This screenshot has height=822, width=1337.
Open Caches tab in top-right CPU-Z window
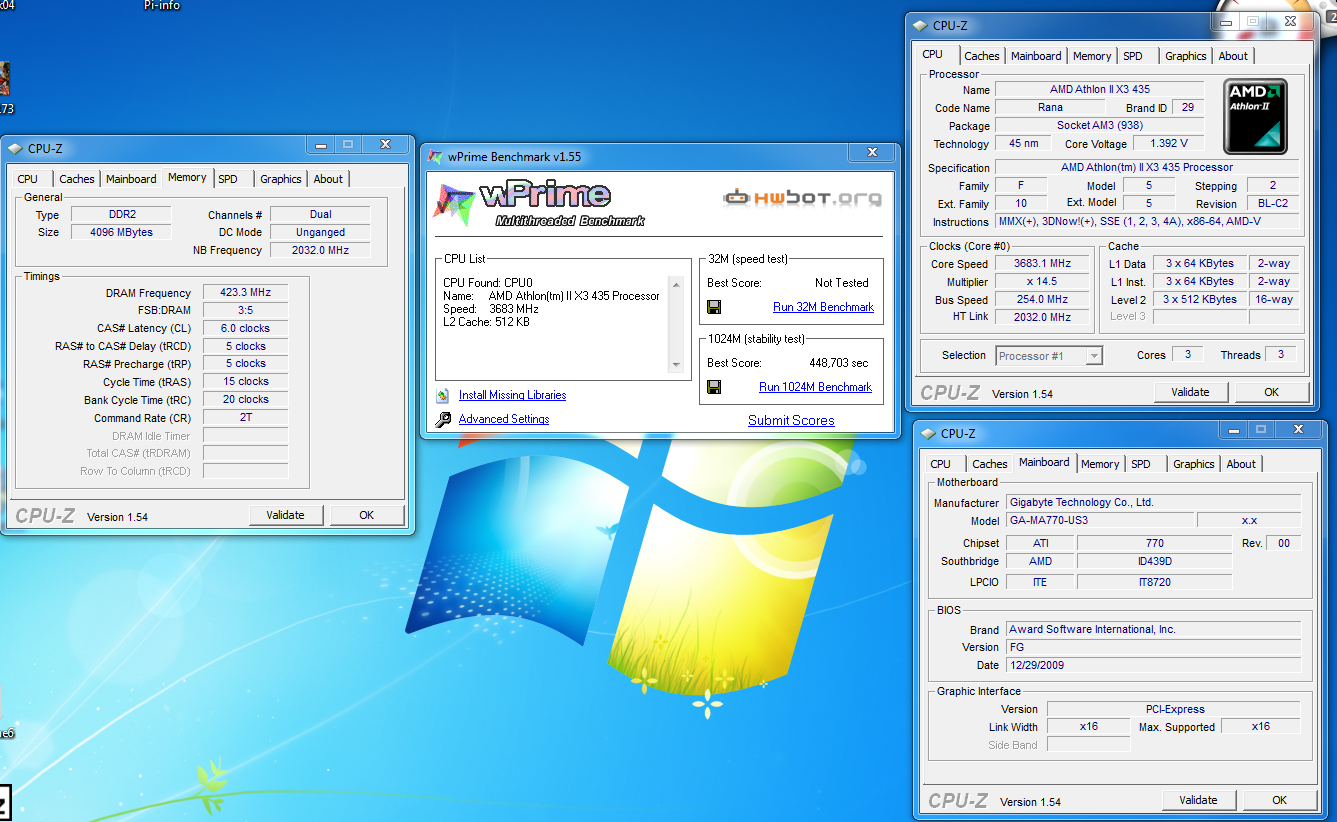982,56
